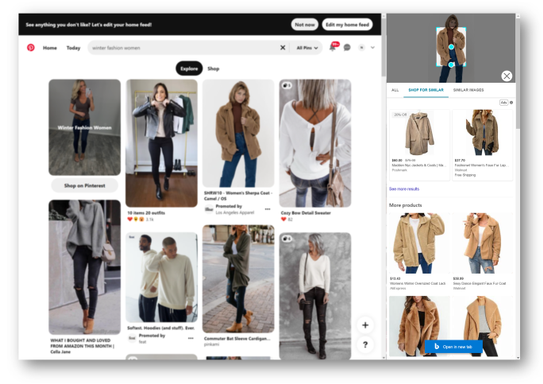Click the question mark help button
Viewport: 543px width, 384px height.
[365, 345]
